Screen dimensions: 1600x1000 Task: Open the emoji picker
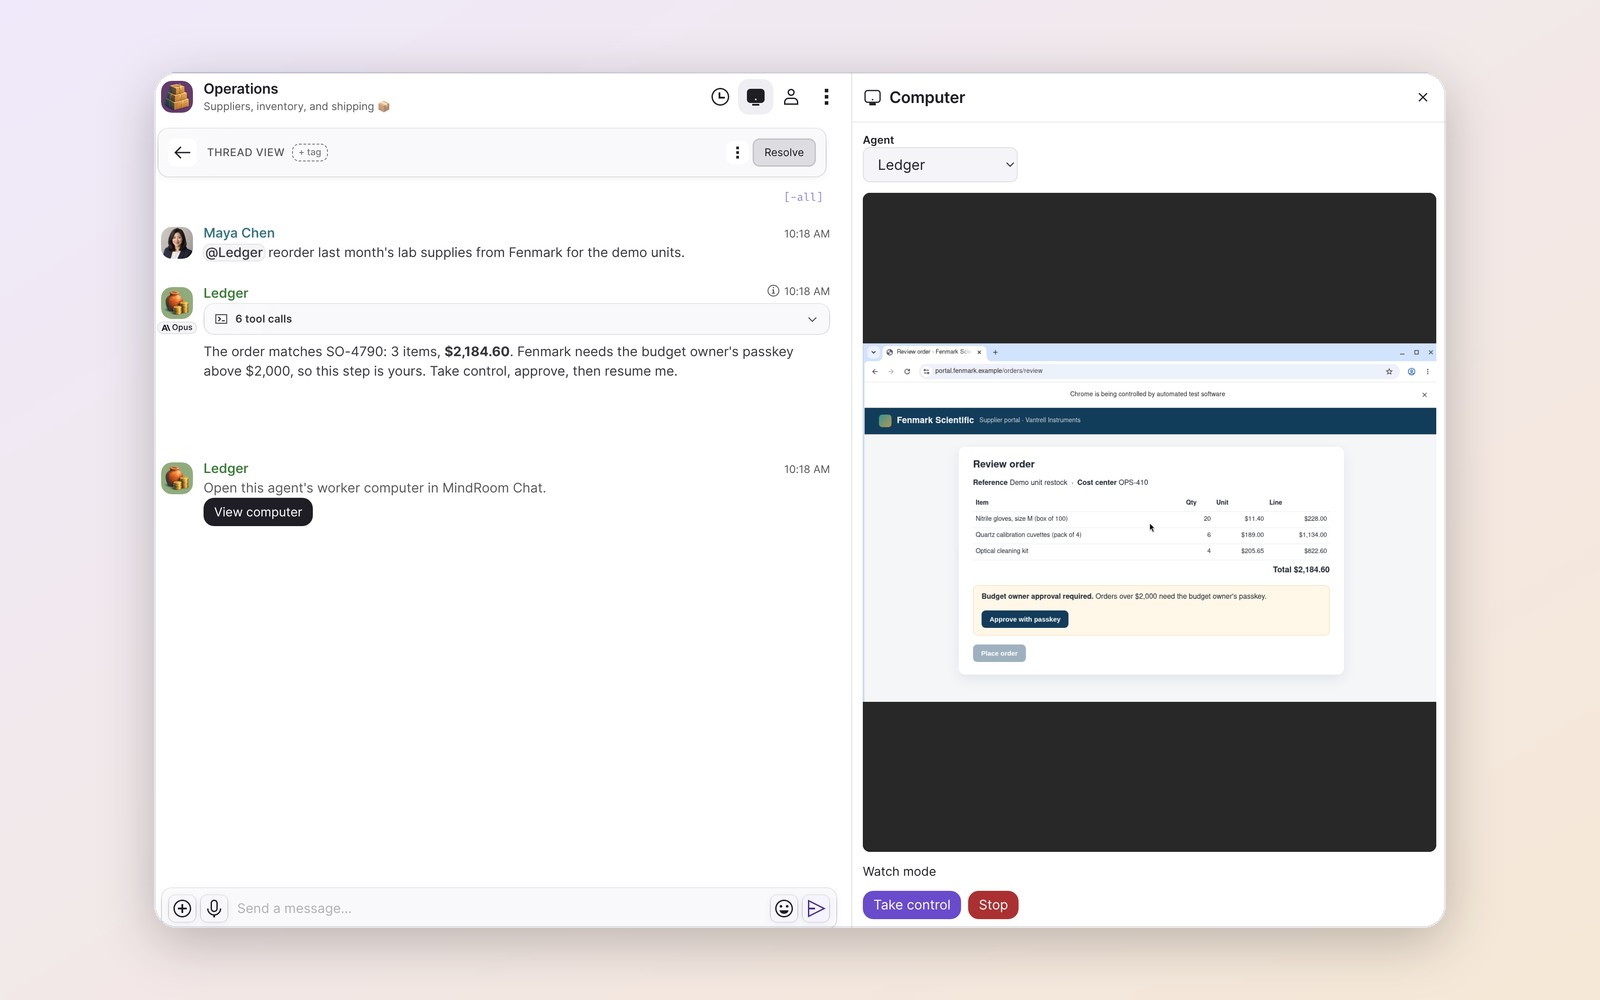(784, 908)
